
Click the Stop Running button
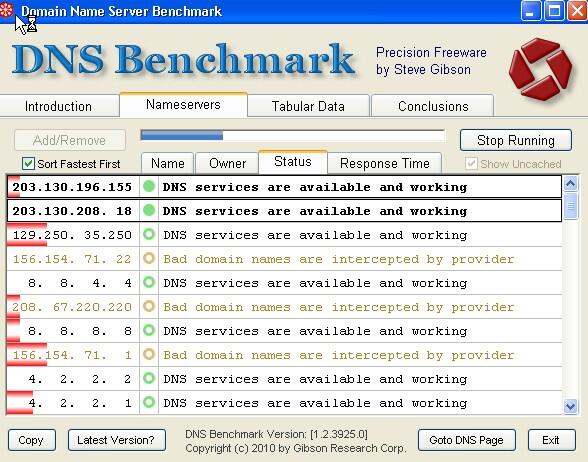coord(516,140)
